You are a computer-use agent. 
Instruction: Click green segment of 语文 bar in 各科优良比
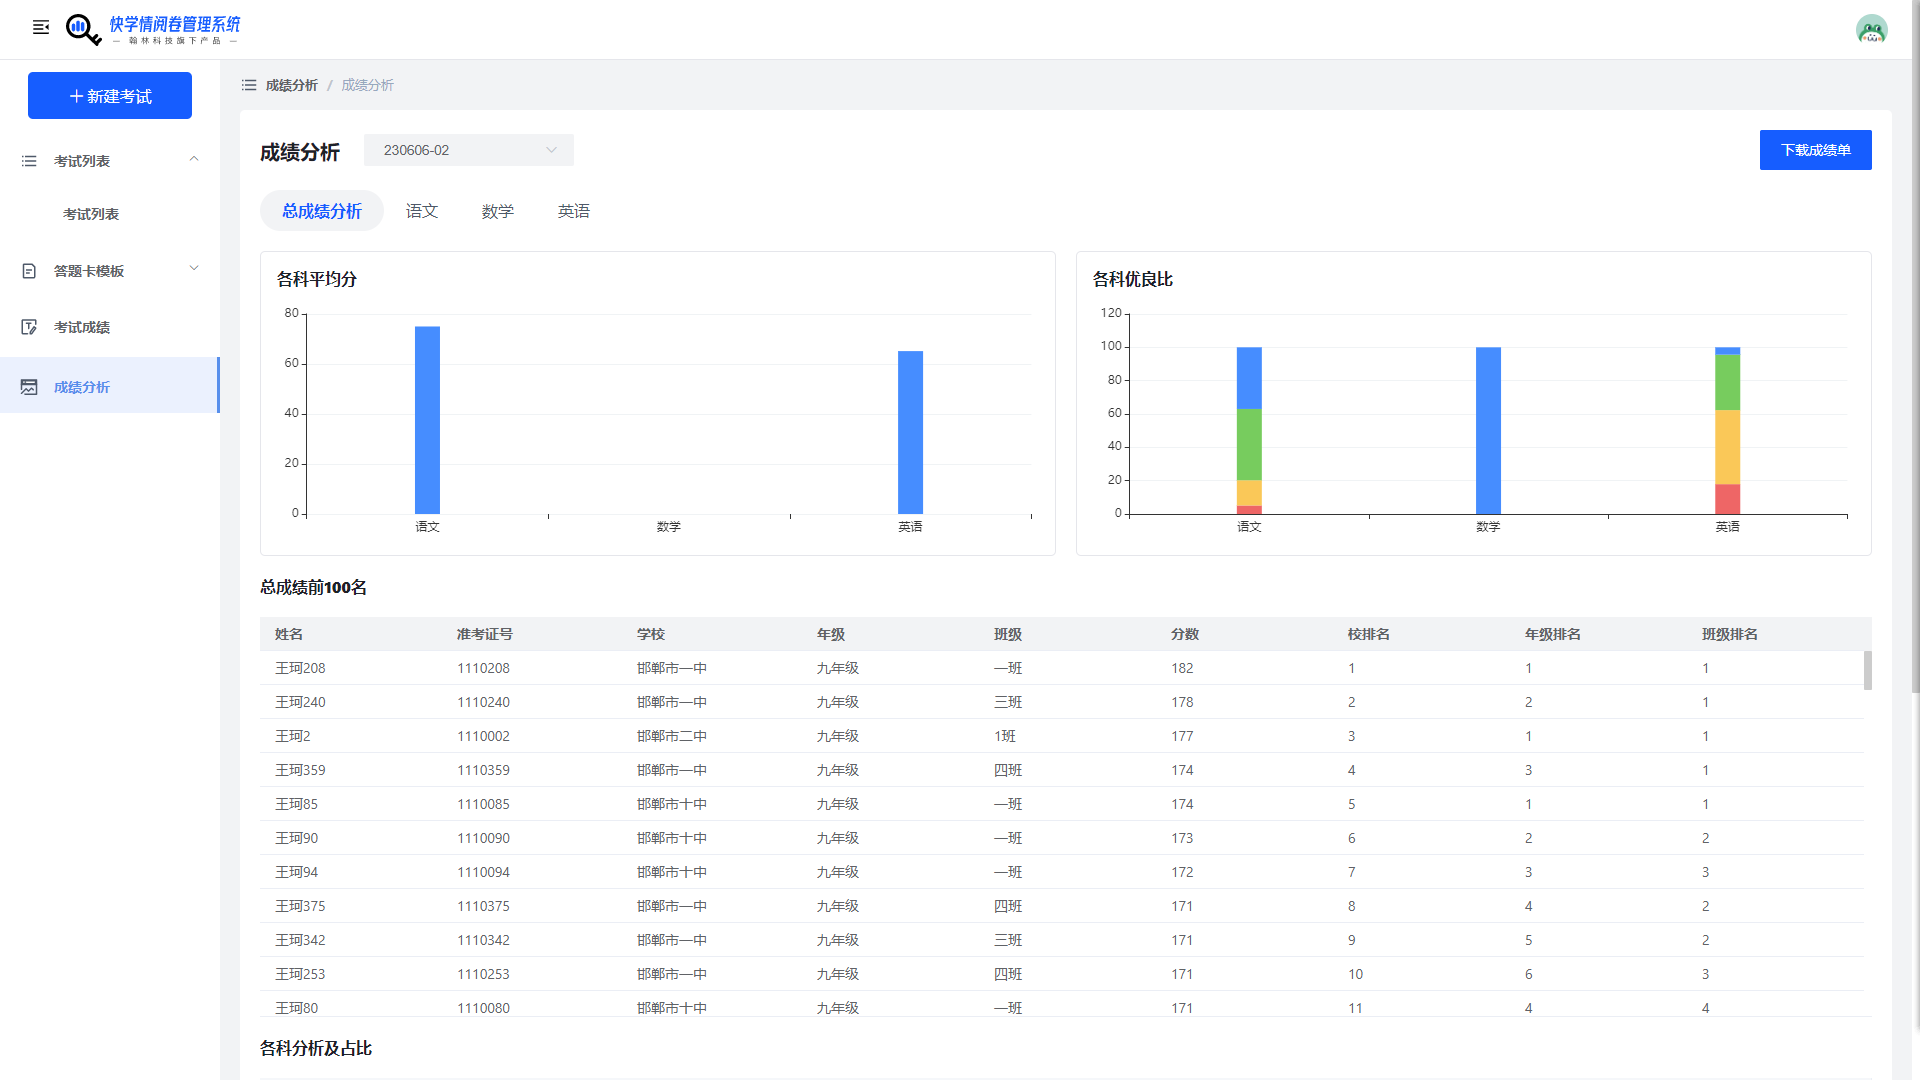[1249, 445]
